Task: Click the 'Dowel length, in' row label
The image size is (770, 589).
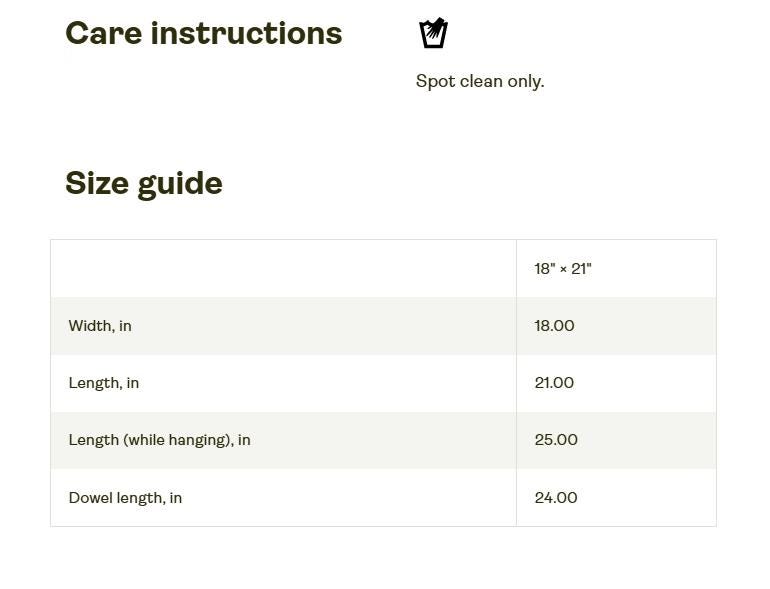Action: [125, 498]
